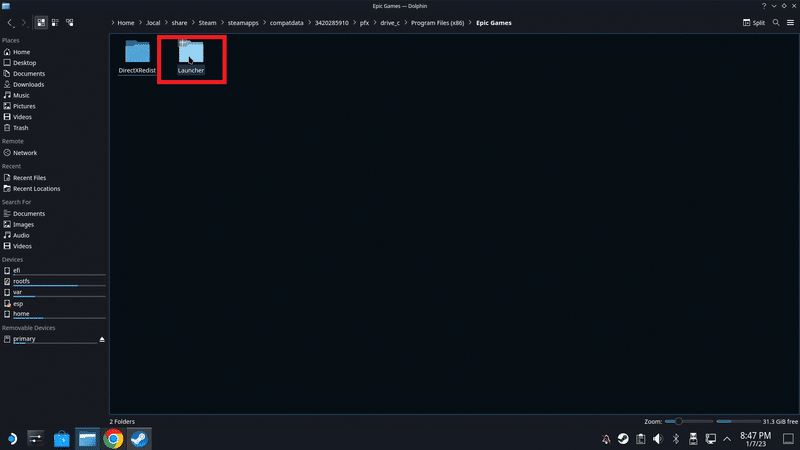Viewport: 800px width, 450px height.
Task: Go forward with the forward arrow
Action: pos(23,22)
